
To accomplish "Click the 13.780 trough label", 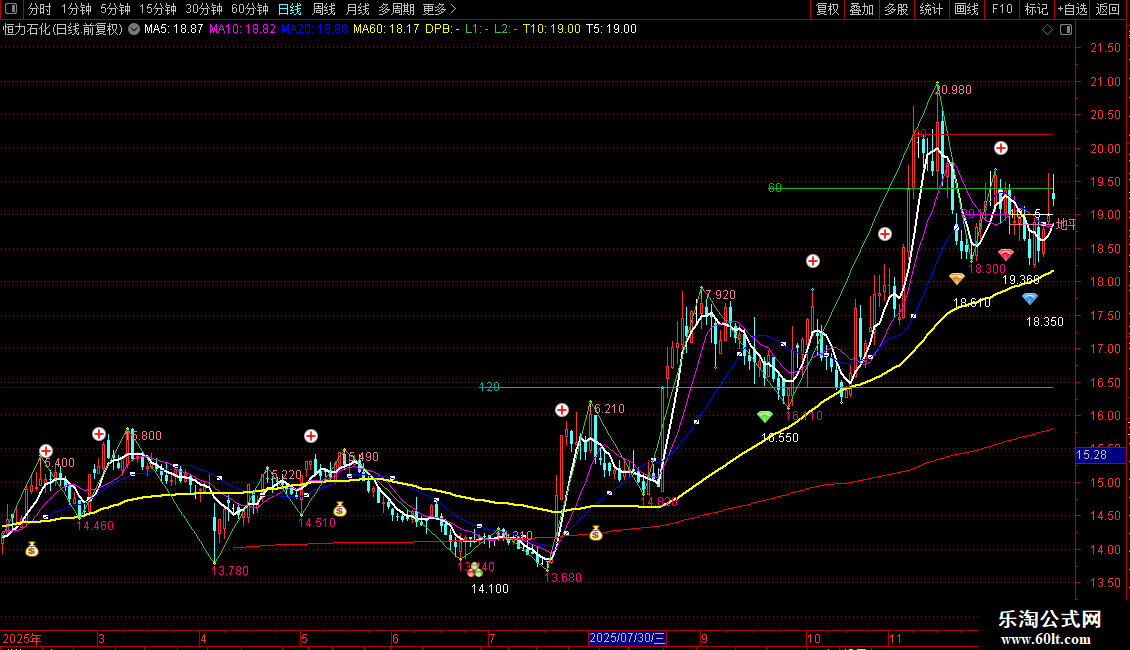I will [x=230, y=571].
